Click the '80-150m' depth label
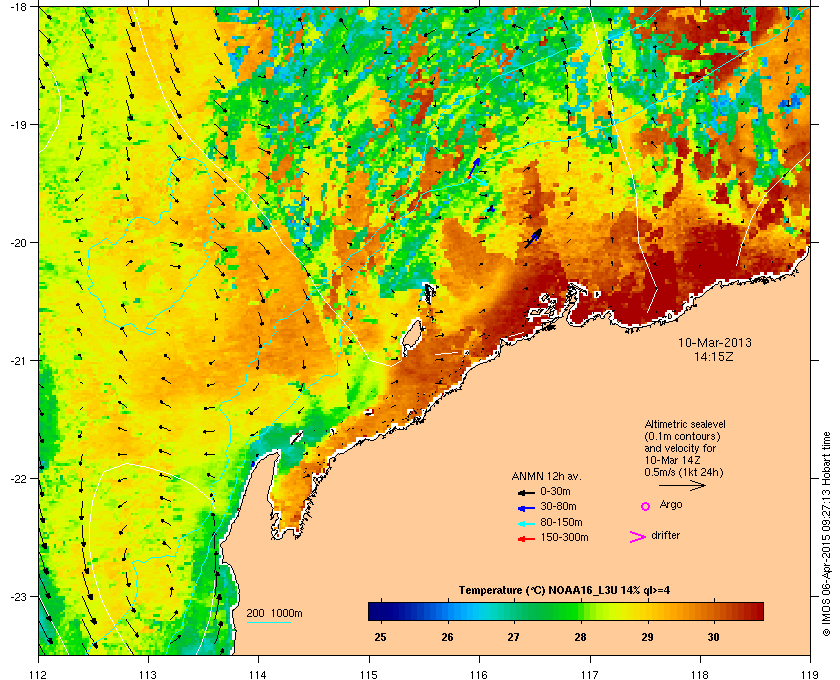This screenshot has height=680, width=840. pyautogui.click(x=561, y=522)
